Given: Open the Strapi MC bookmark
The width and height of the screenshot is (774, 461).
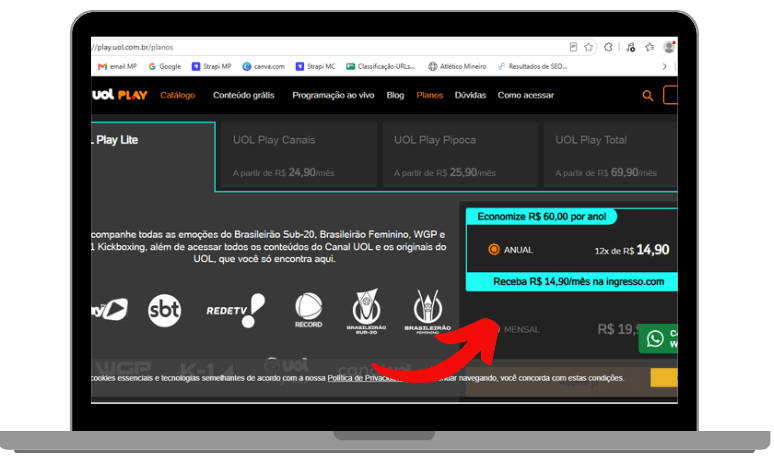Looking at the screenshot, I should point(315,66).
